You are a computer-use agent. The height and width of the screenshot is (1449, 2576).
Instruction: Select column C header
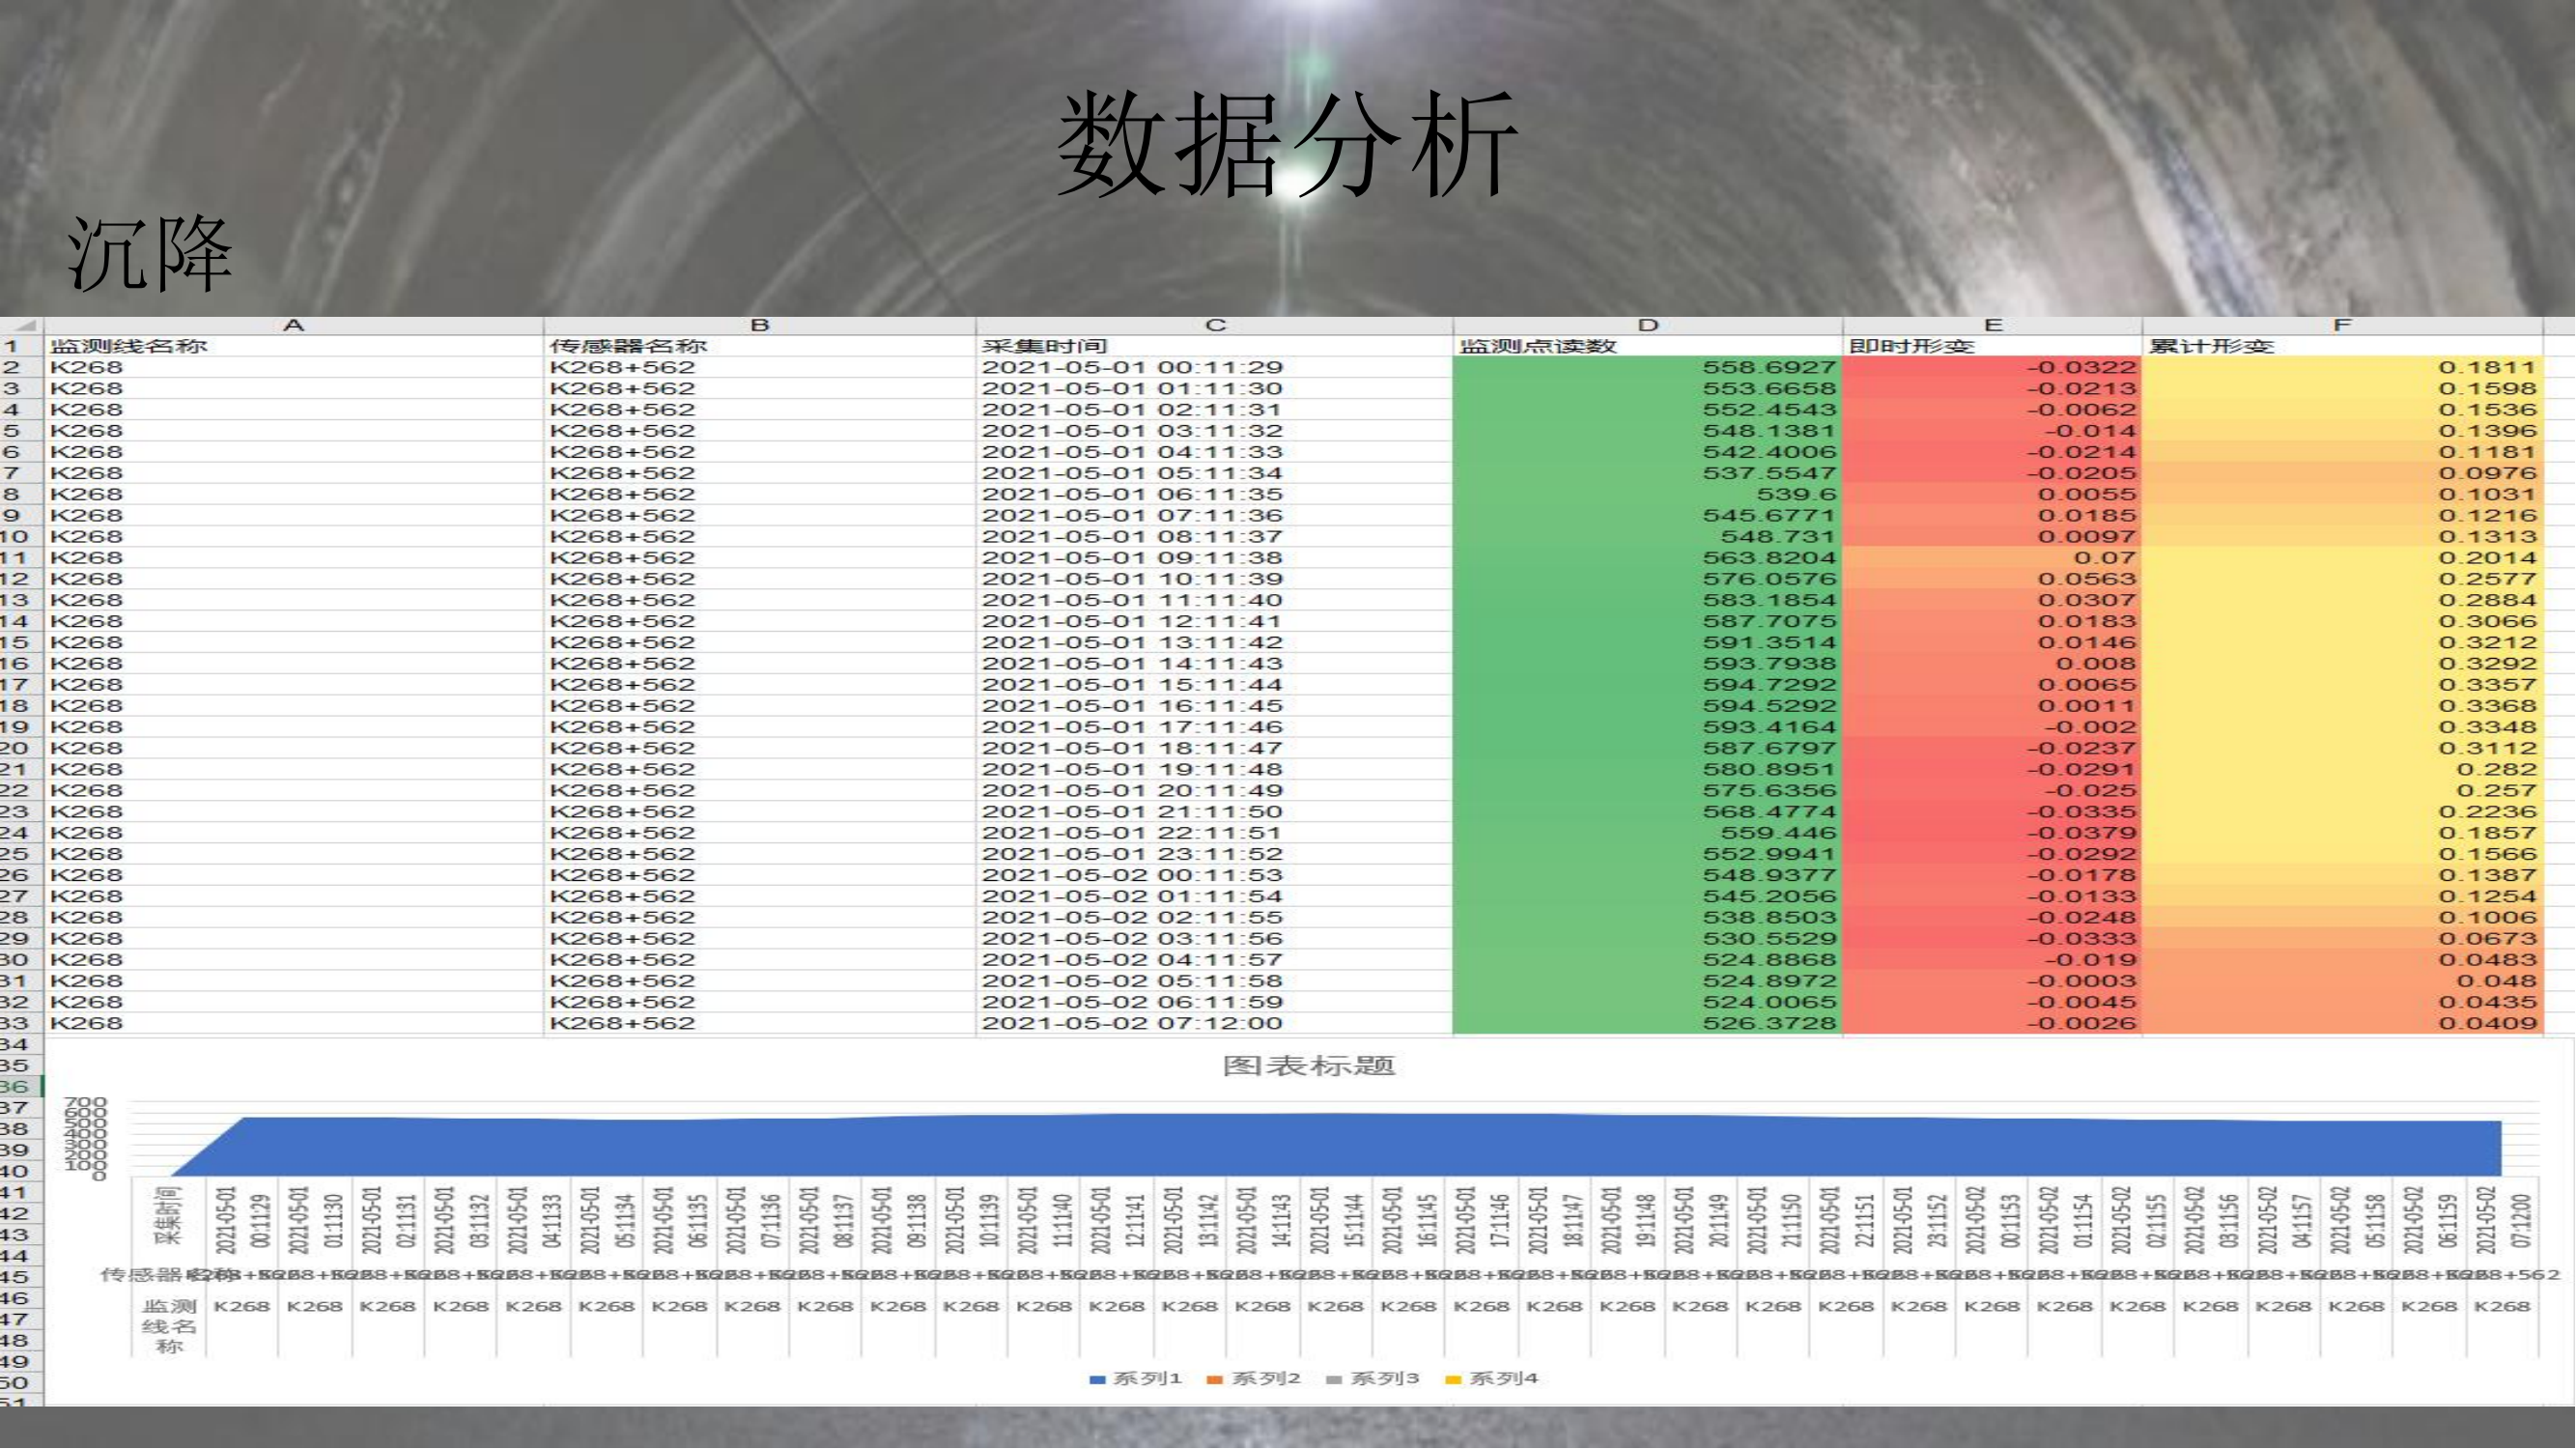tap(1214, 325)
